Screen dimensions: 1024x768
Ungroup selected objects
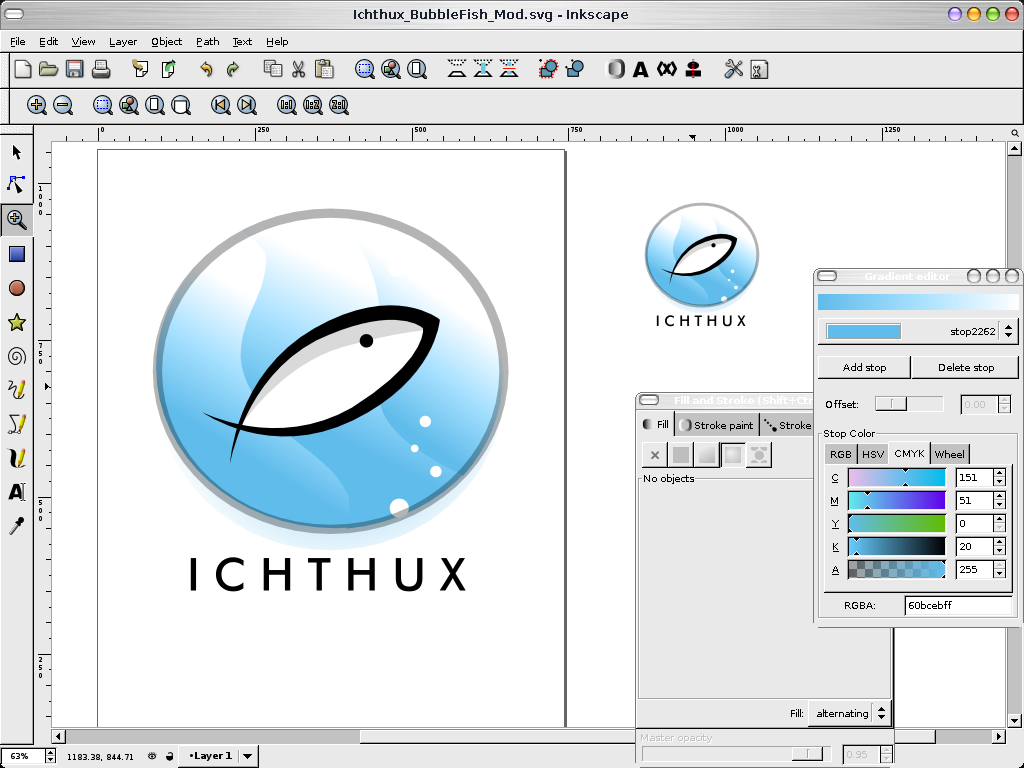click(575, 69)
